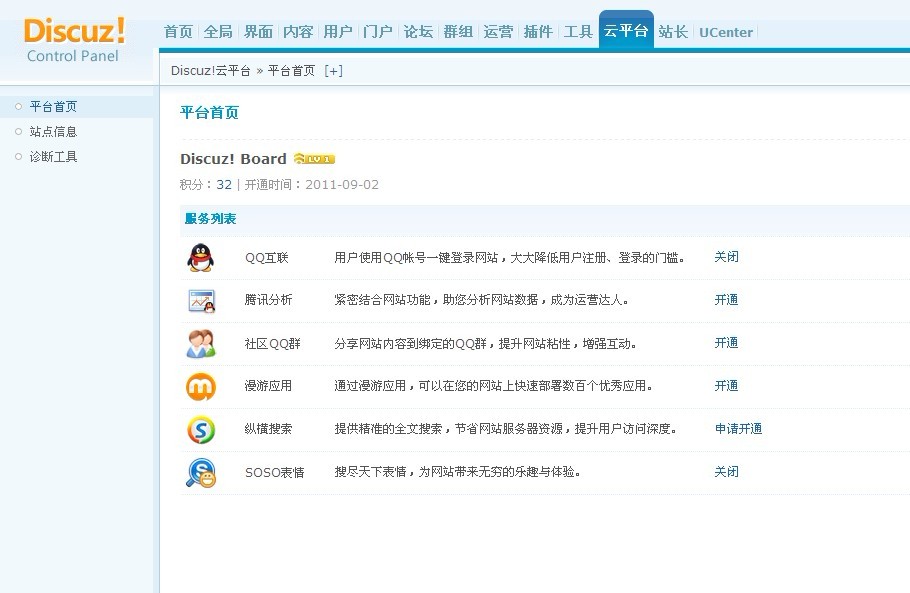The width and height of the screenshot is (910, 593).
Task: Click 申请开通 link for 纵横搜索
Action: point(738,428)
